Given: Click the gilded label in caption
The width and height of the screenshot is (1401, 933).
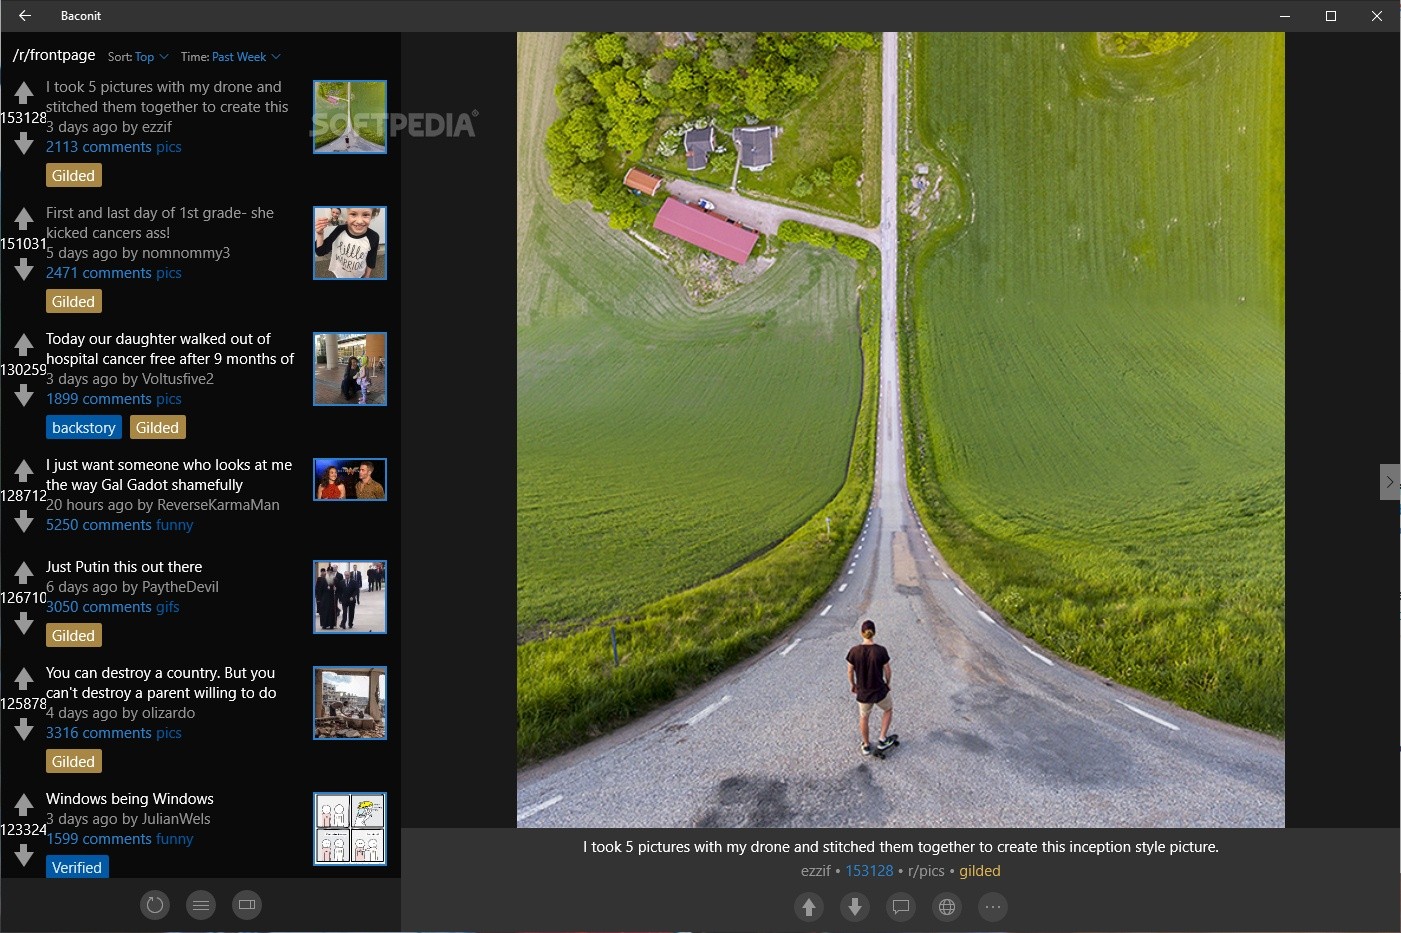Looking at the screenshot, I should 980,871.
